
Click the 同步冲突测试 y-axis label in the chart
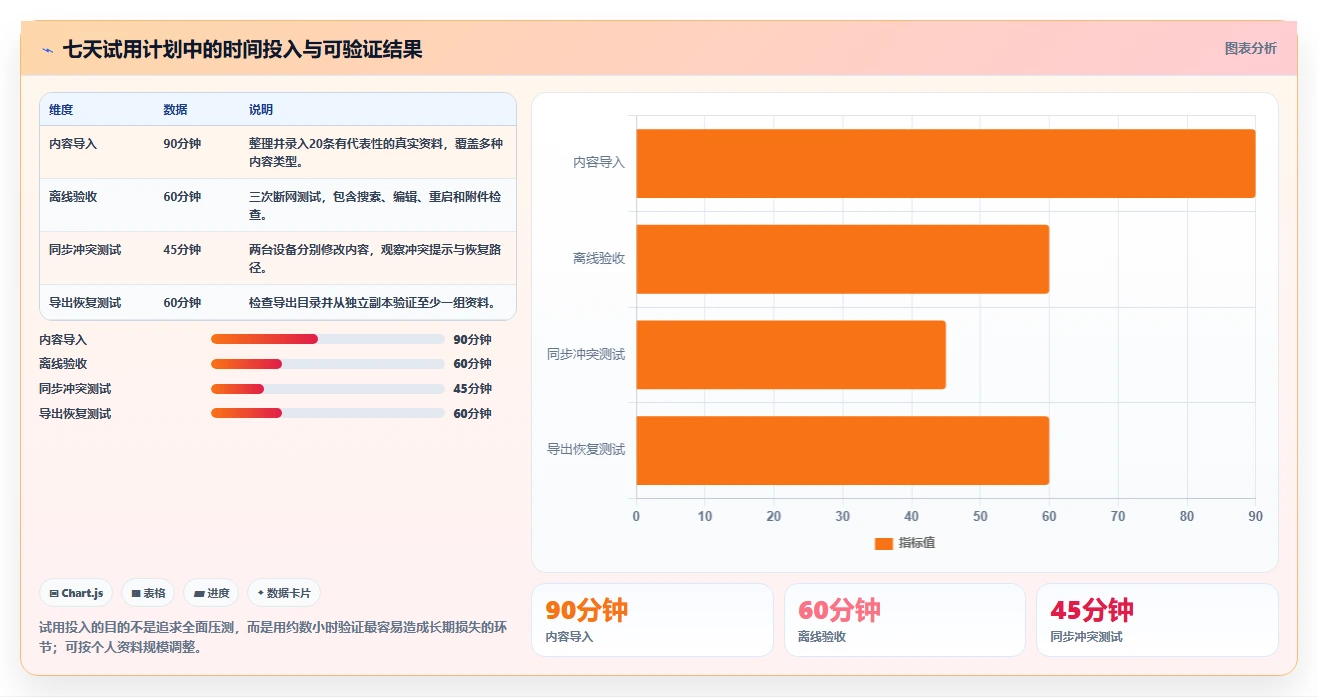coord(586,354)
